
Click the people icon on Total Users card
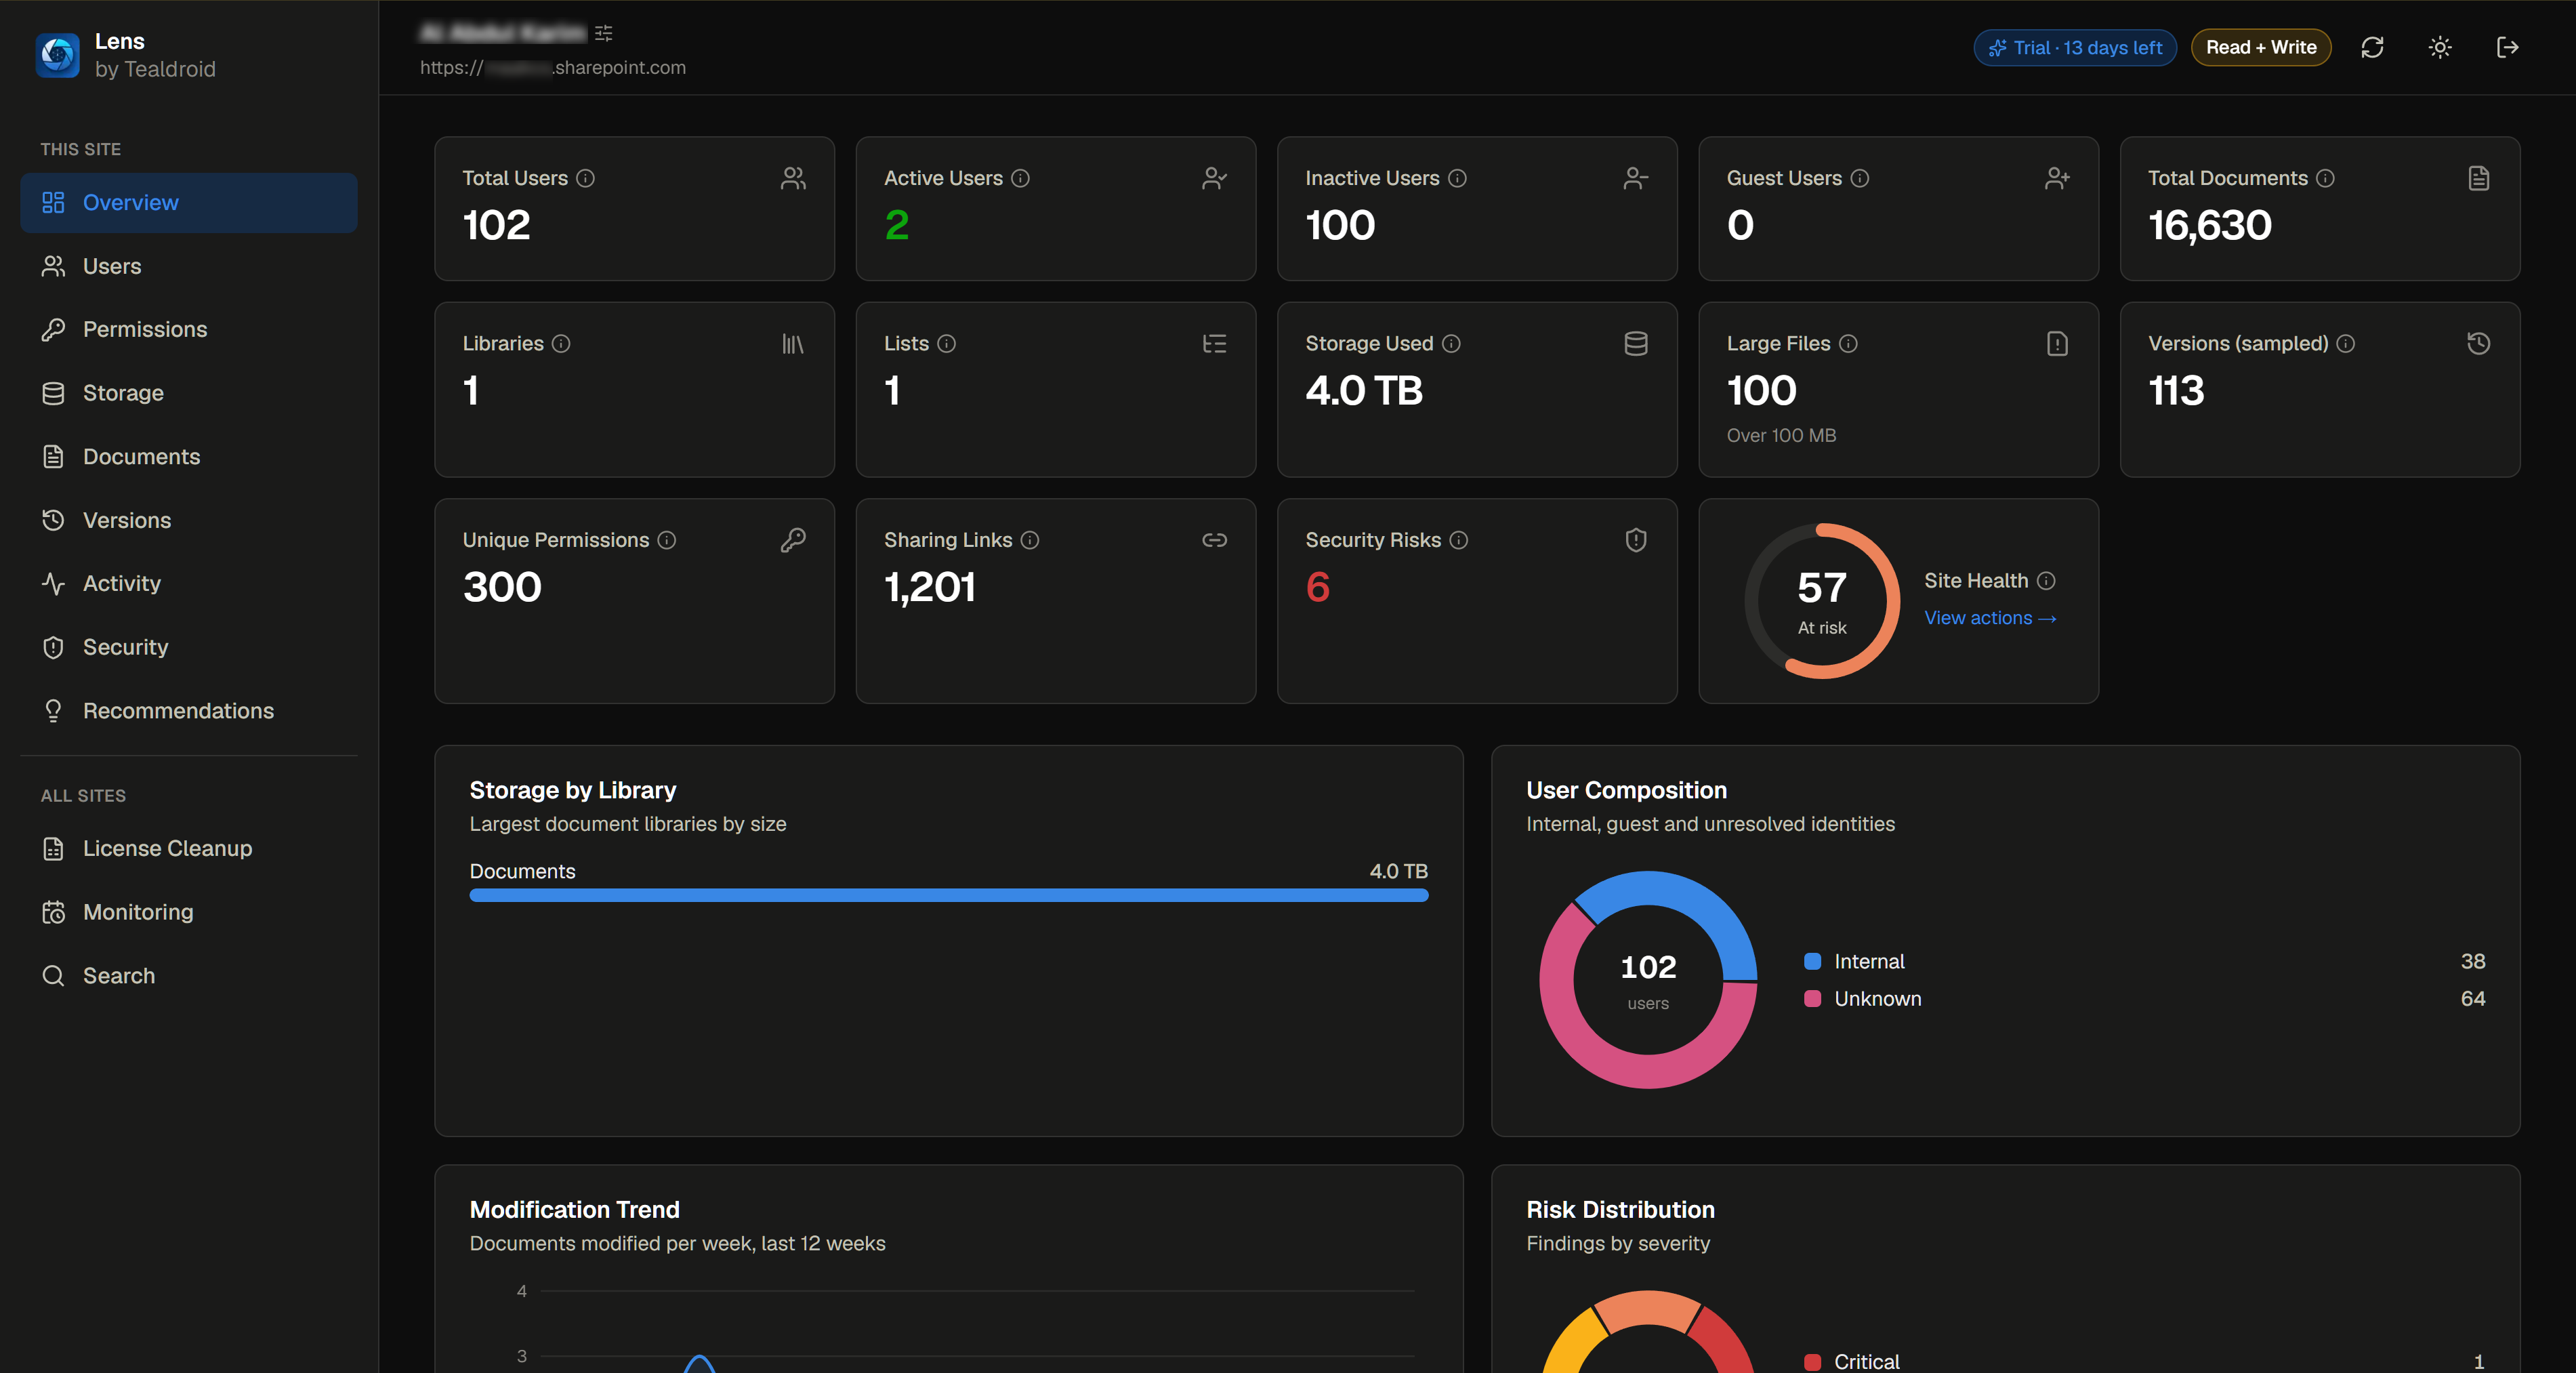point(793,178)
